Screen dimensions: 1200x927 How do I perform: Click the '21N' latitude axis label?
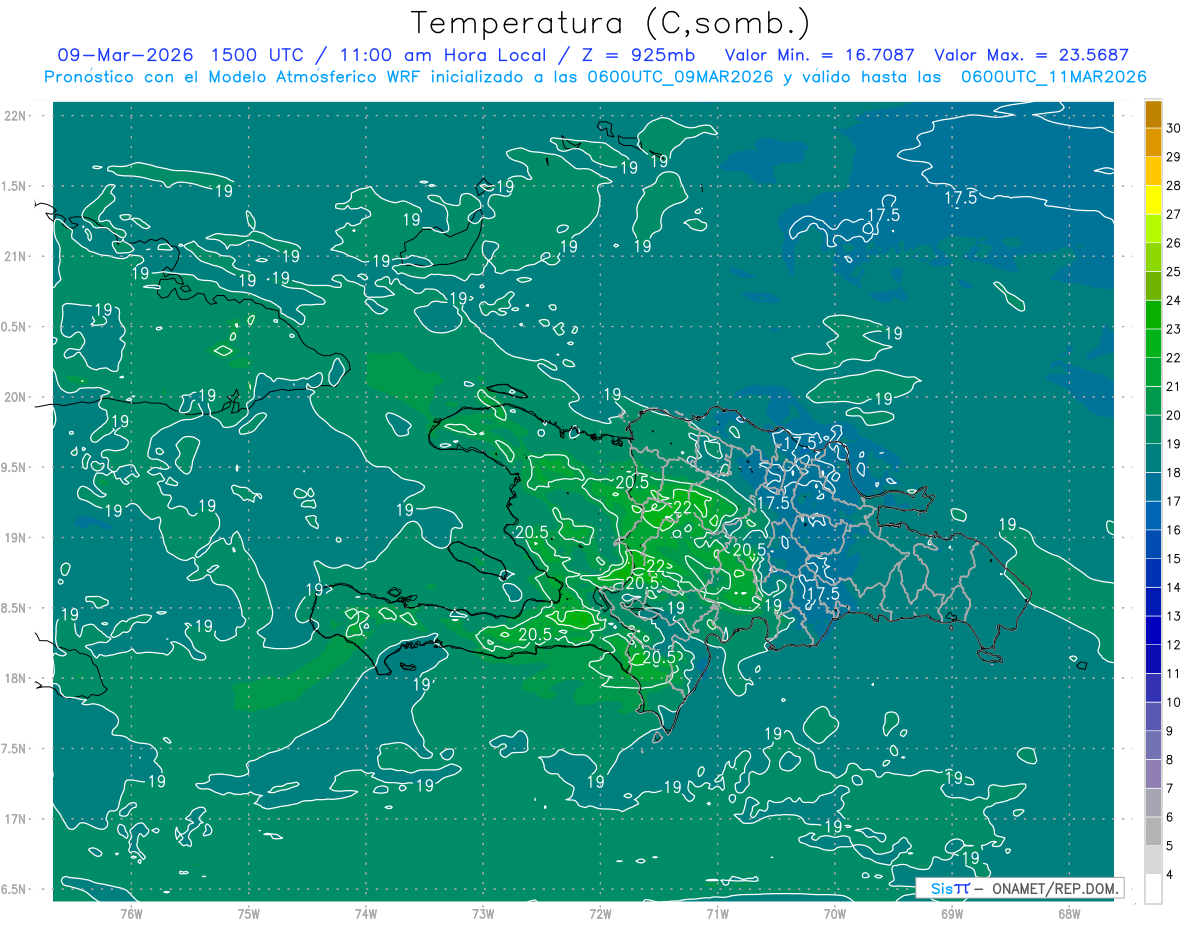17,256
